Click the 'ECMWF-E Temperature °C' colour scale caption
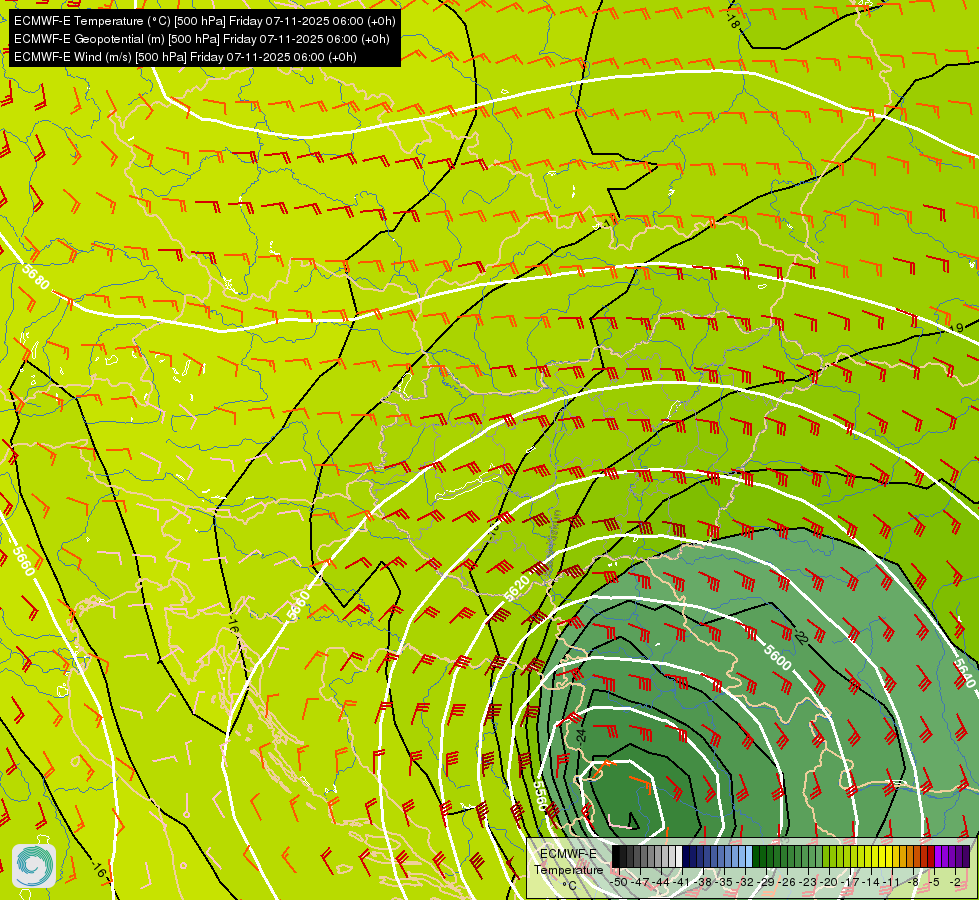 (568, 869)
